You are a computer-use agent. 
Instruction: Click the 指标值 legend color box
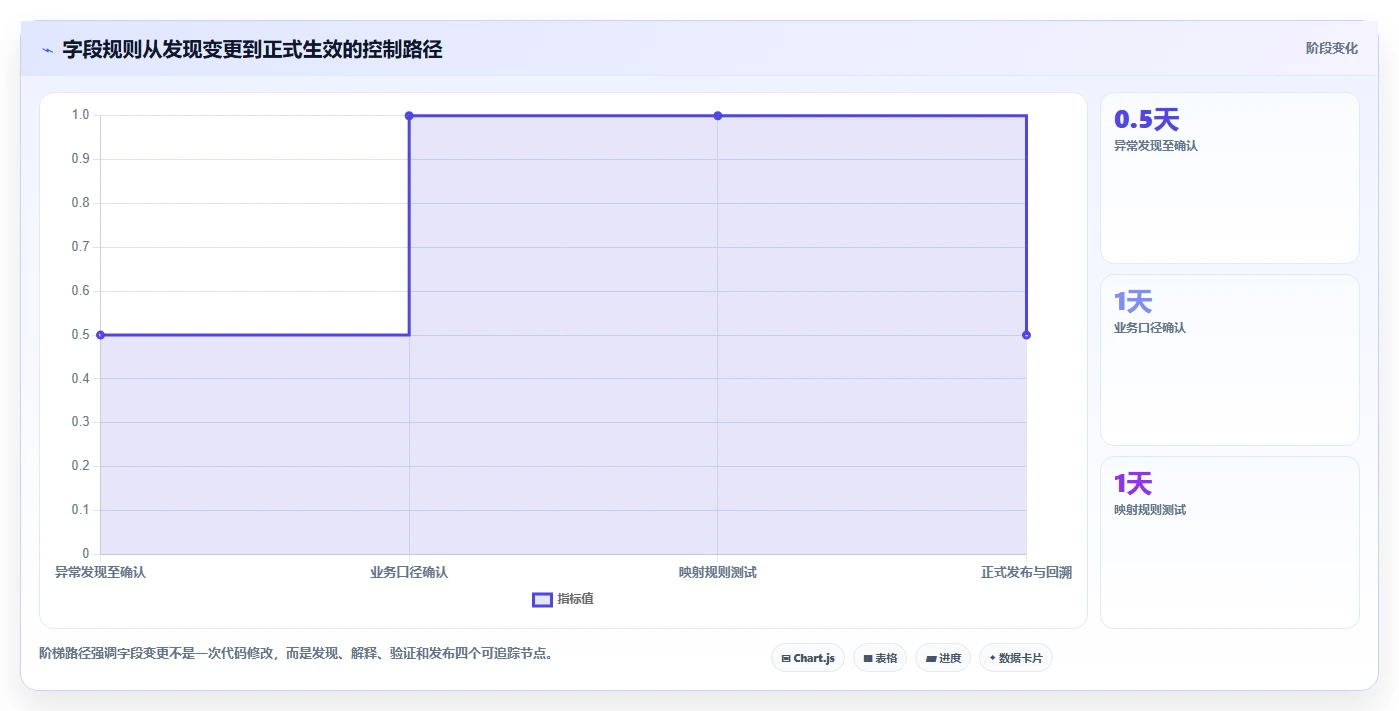pyautogui.click(x=542, y=599)
